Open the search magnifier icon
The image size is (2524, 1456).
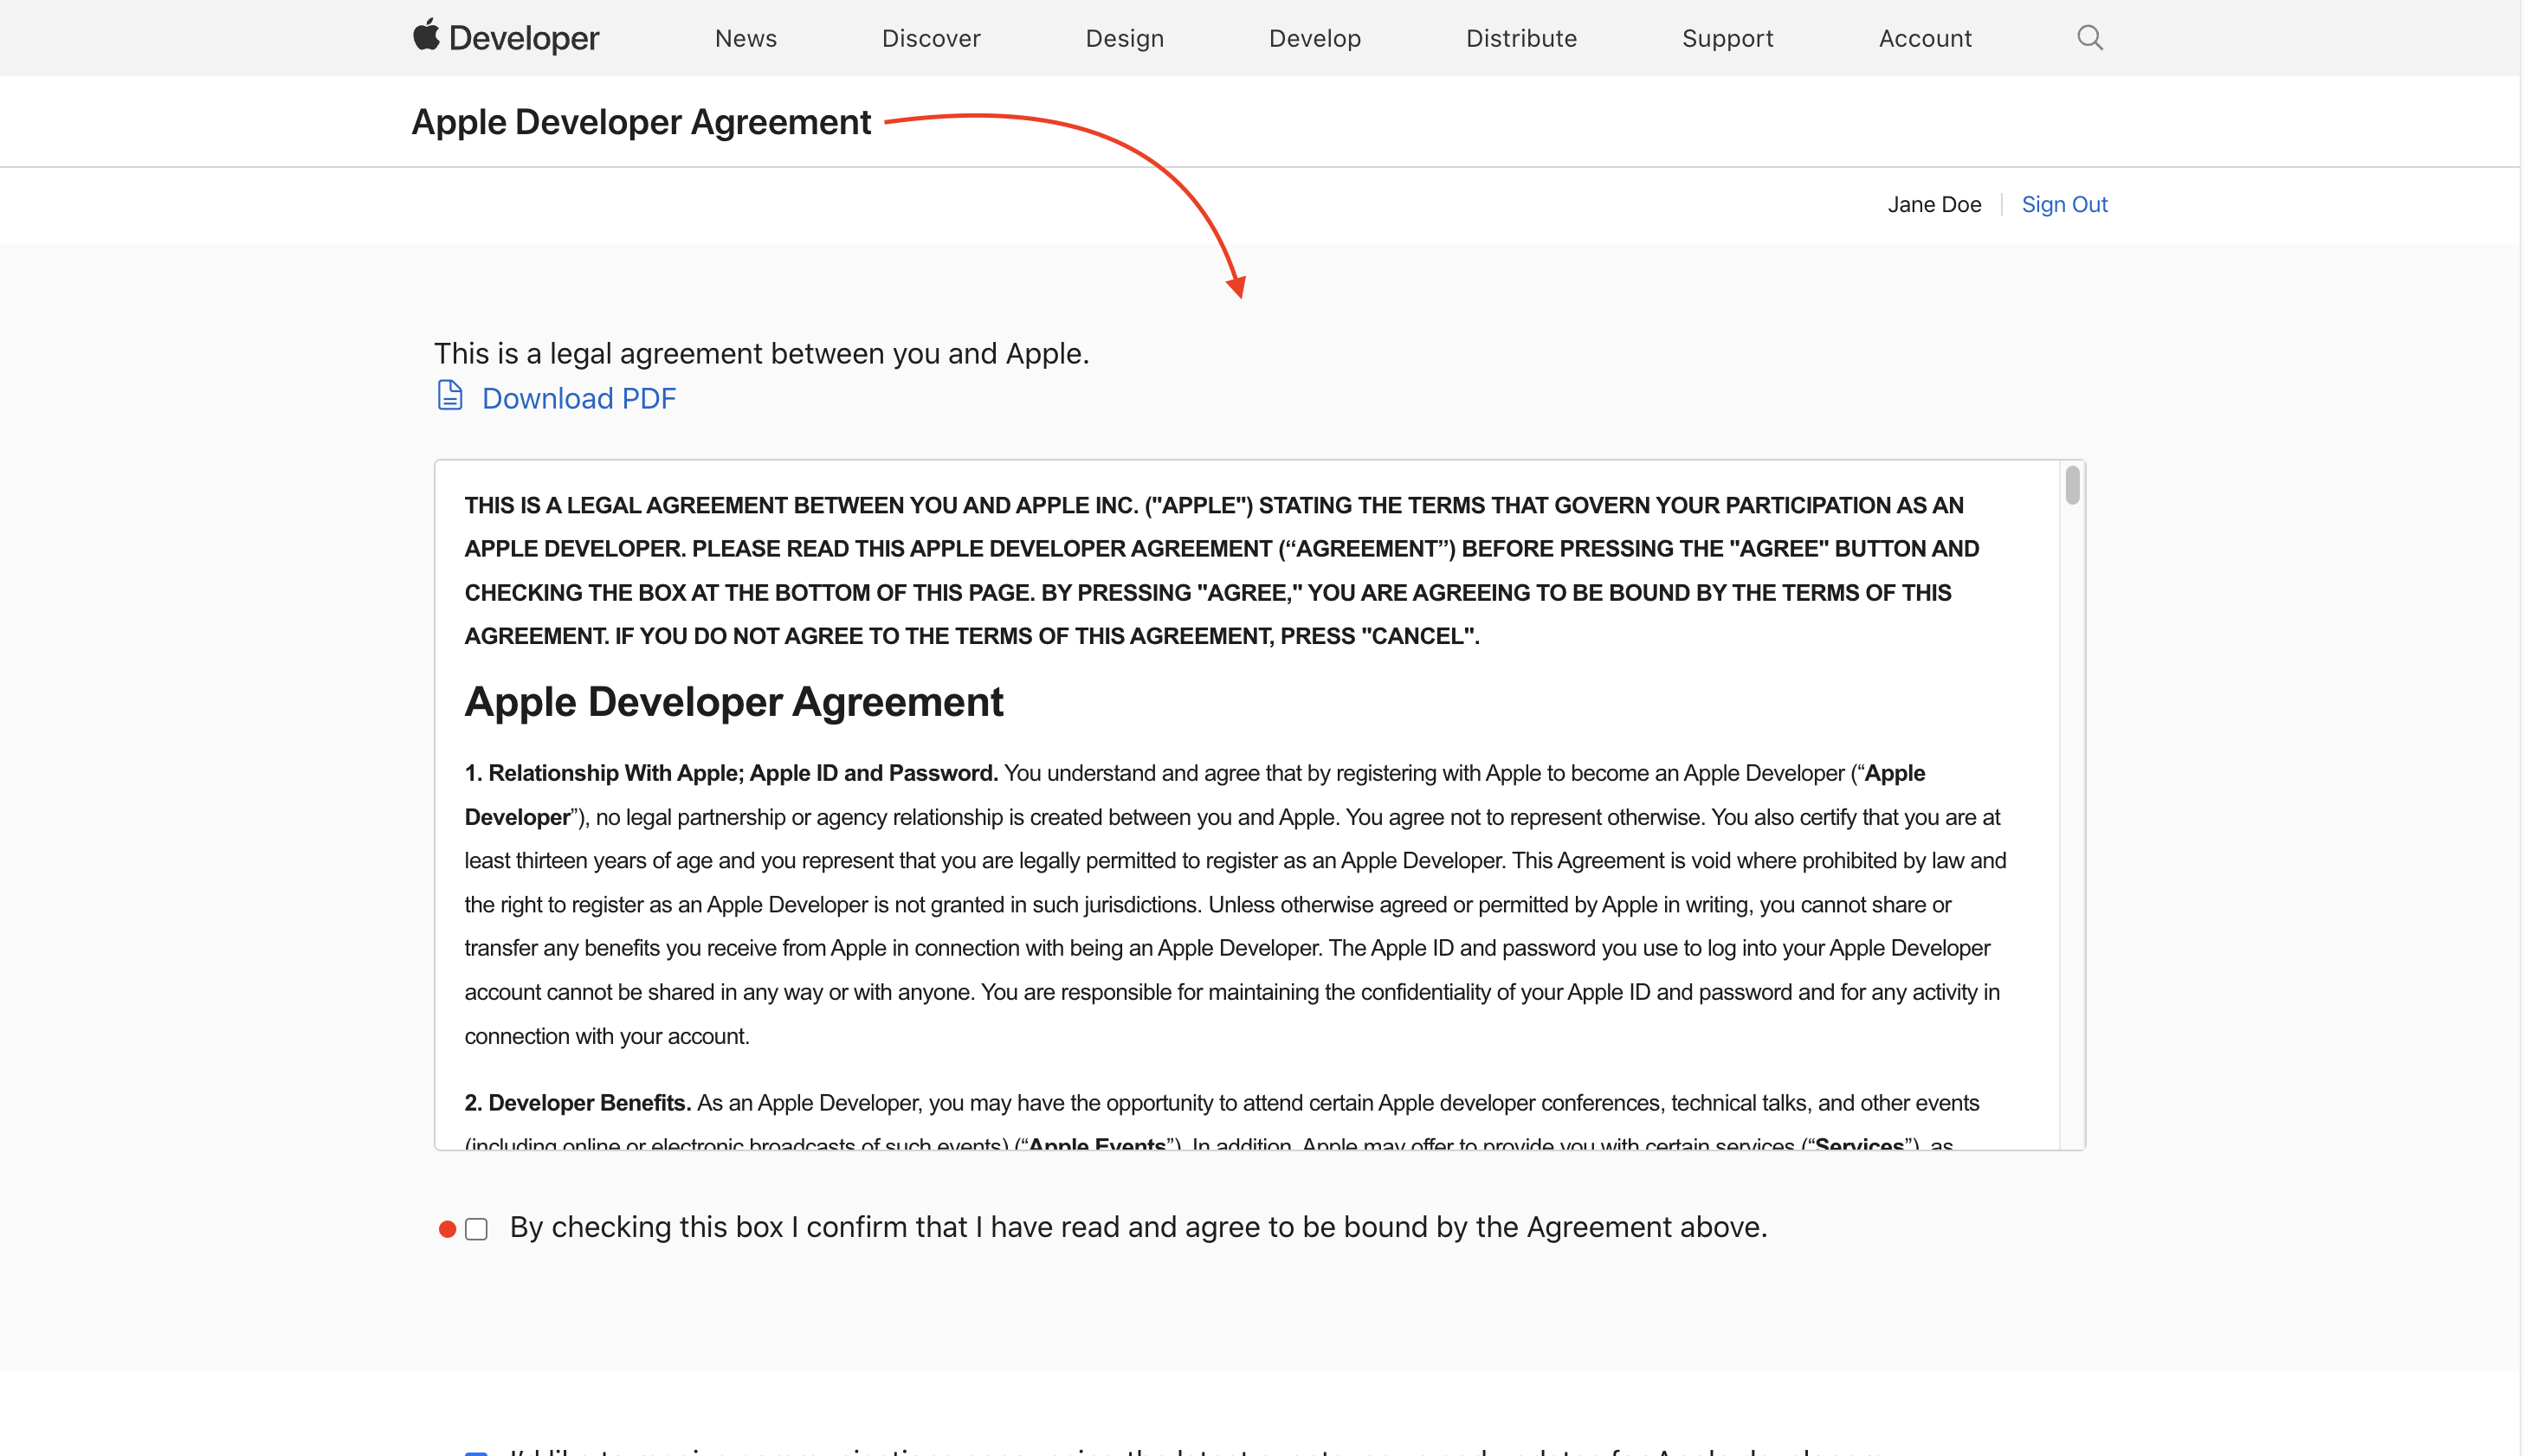pos(2089,37)
